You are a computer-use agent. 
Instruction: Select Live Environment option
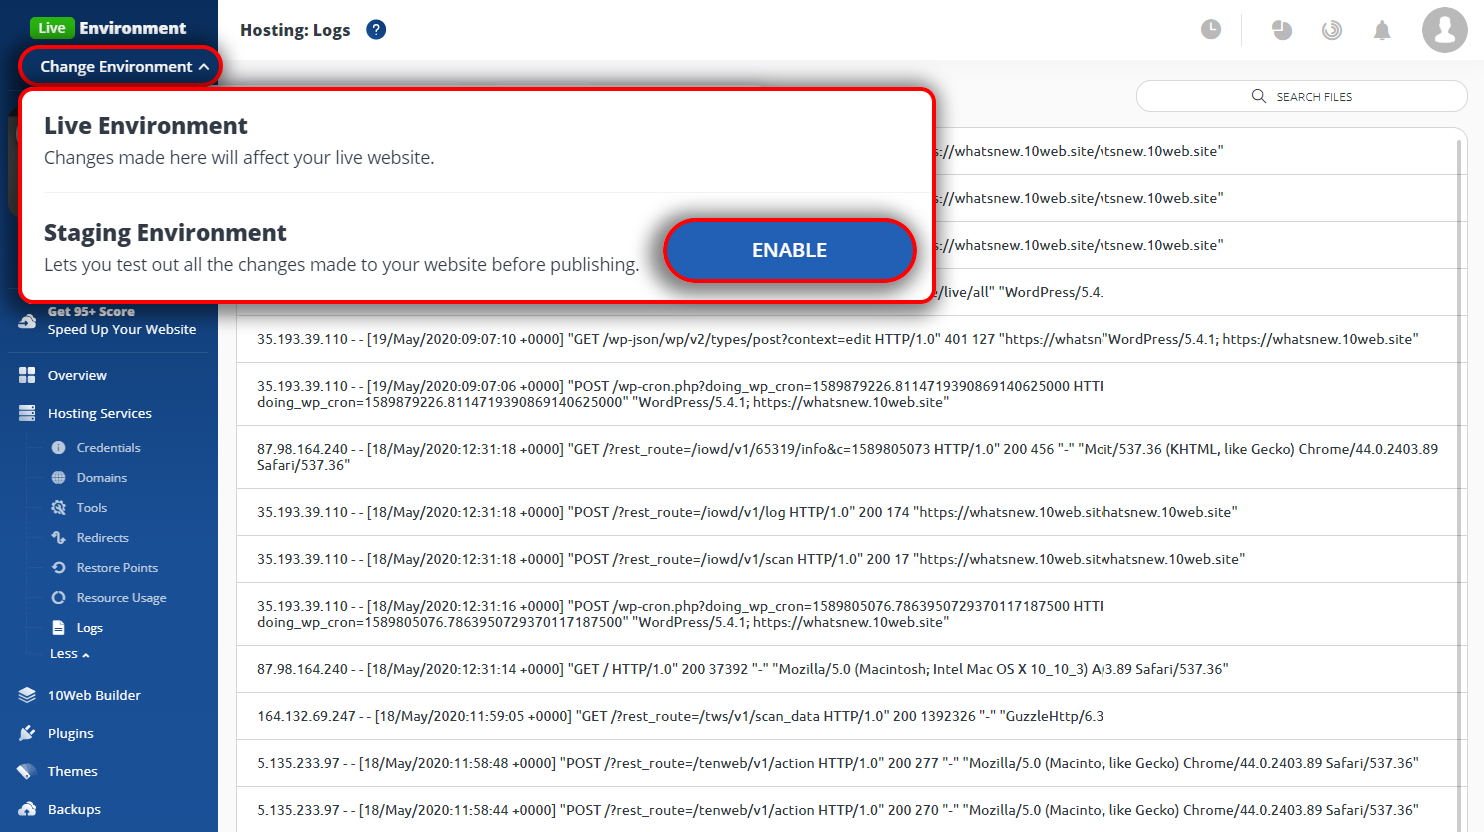[x=146, y=126]
